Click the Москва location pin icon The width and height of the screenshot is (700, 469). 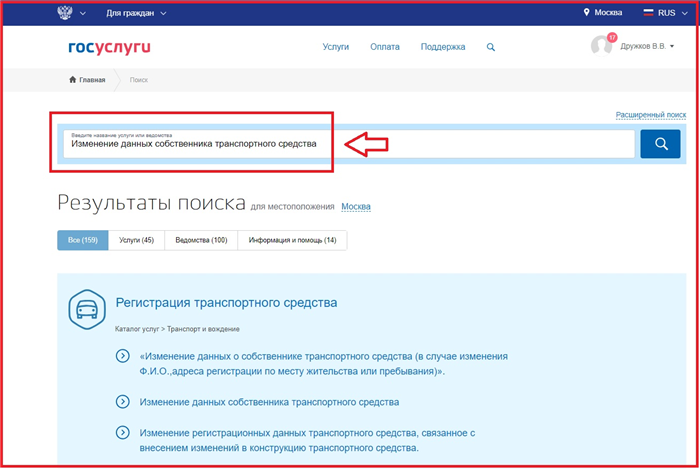tap(587, 12)
